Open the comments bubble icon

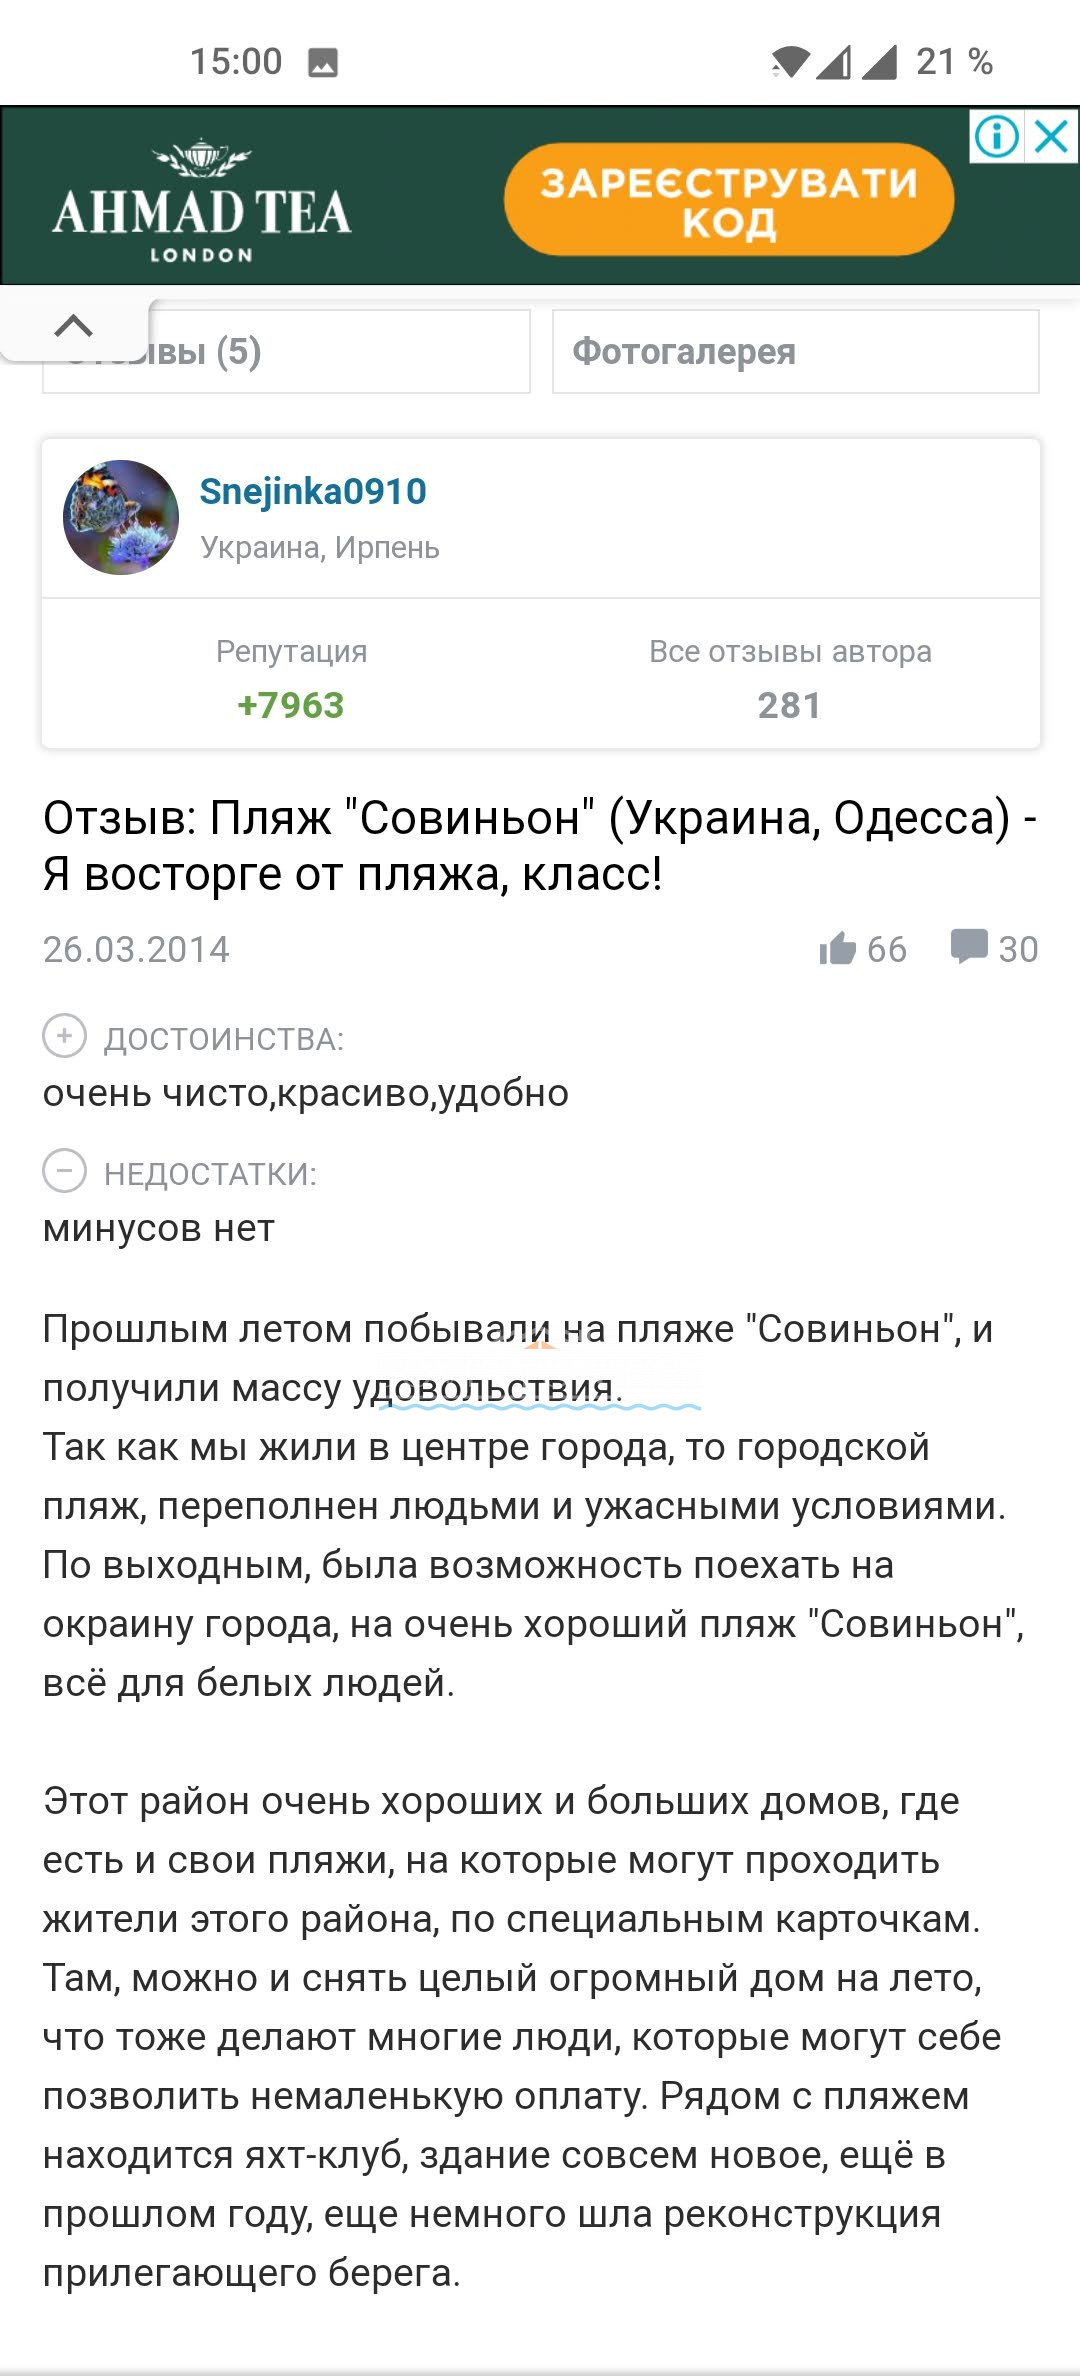click(968, 946)
